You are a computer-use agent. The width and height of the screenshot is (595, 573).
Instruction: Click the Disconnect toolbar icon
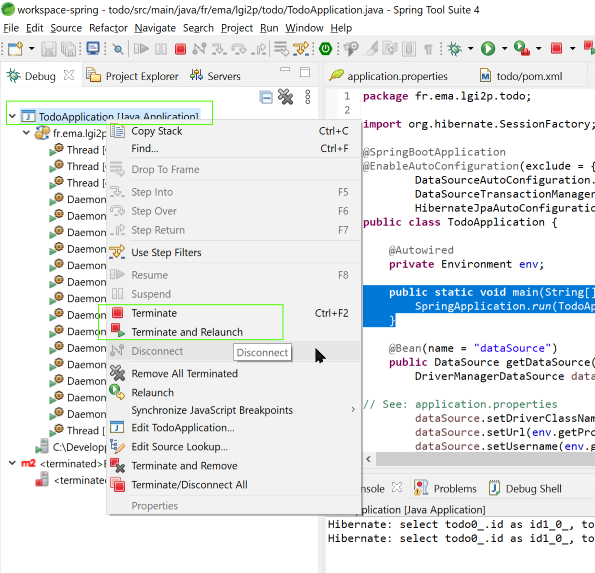click(x=200, y=49)
